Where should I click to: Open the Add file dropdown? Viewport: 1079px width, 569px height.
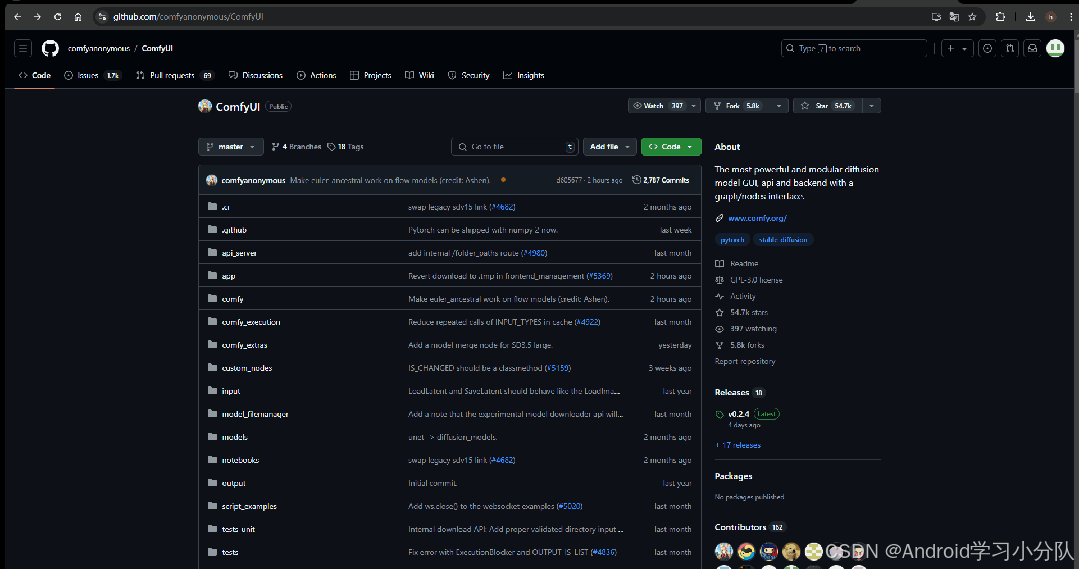[x=610, y=147]
